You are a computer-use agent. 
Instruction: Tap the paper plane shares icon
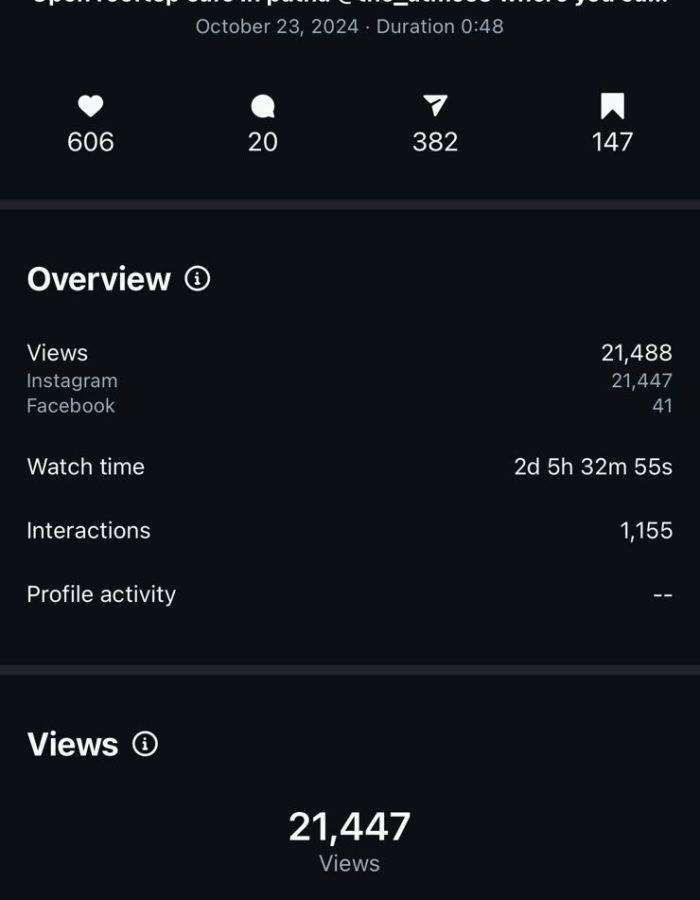[435, 105]
